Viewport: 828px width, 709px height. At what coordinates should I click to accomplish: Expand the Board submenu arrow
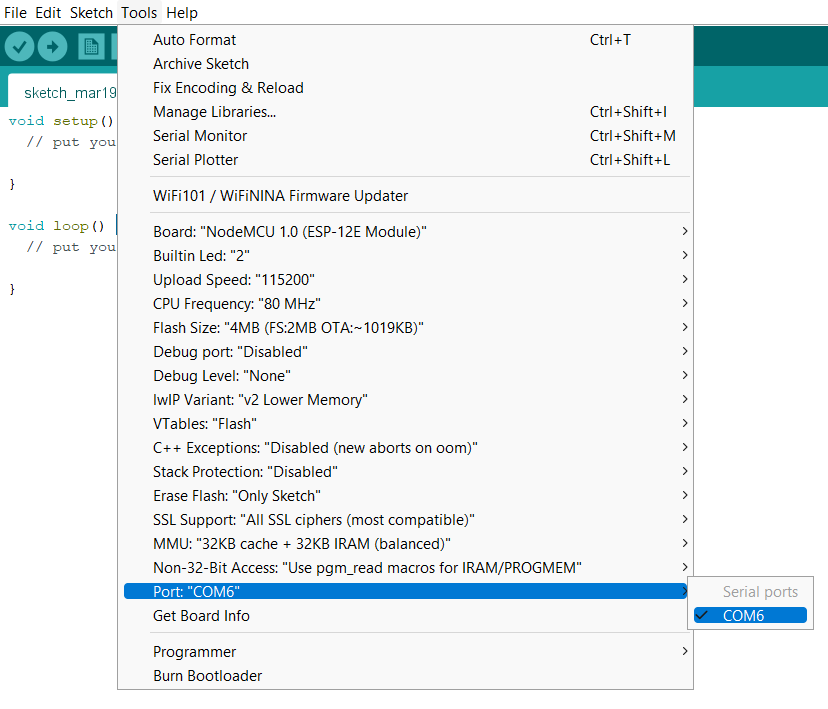click(x=684, y=232)
